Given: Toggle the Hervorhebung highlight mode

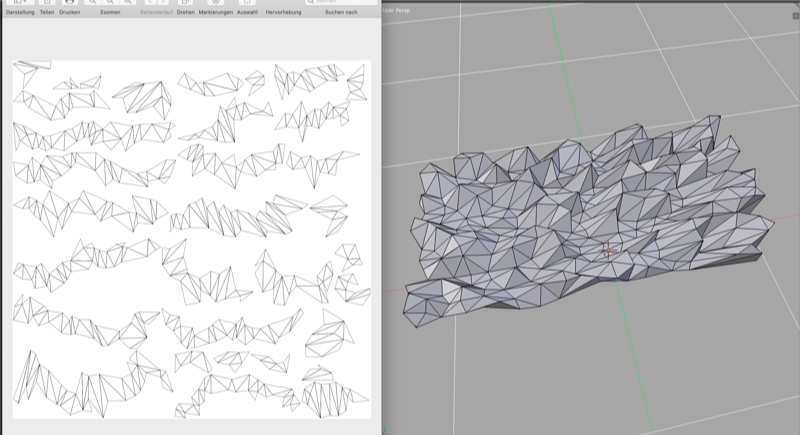Looking at the screenshot, I should (x=283, y=4).
